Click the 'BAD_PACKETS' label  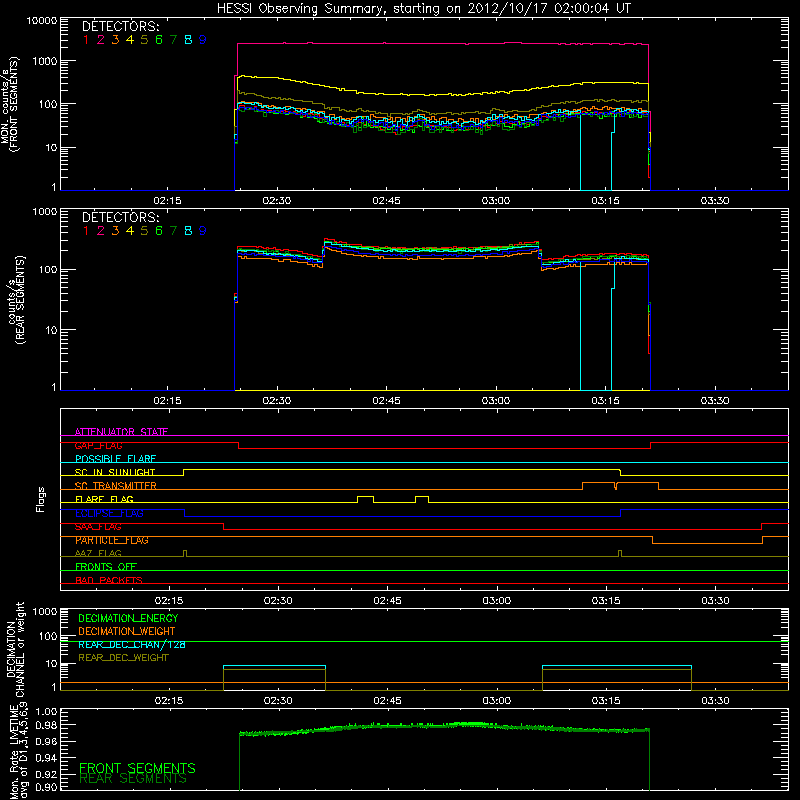(x=109, y=580)
